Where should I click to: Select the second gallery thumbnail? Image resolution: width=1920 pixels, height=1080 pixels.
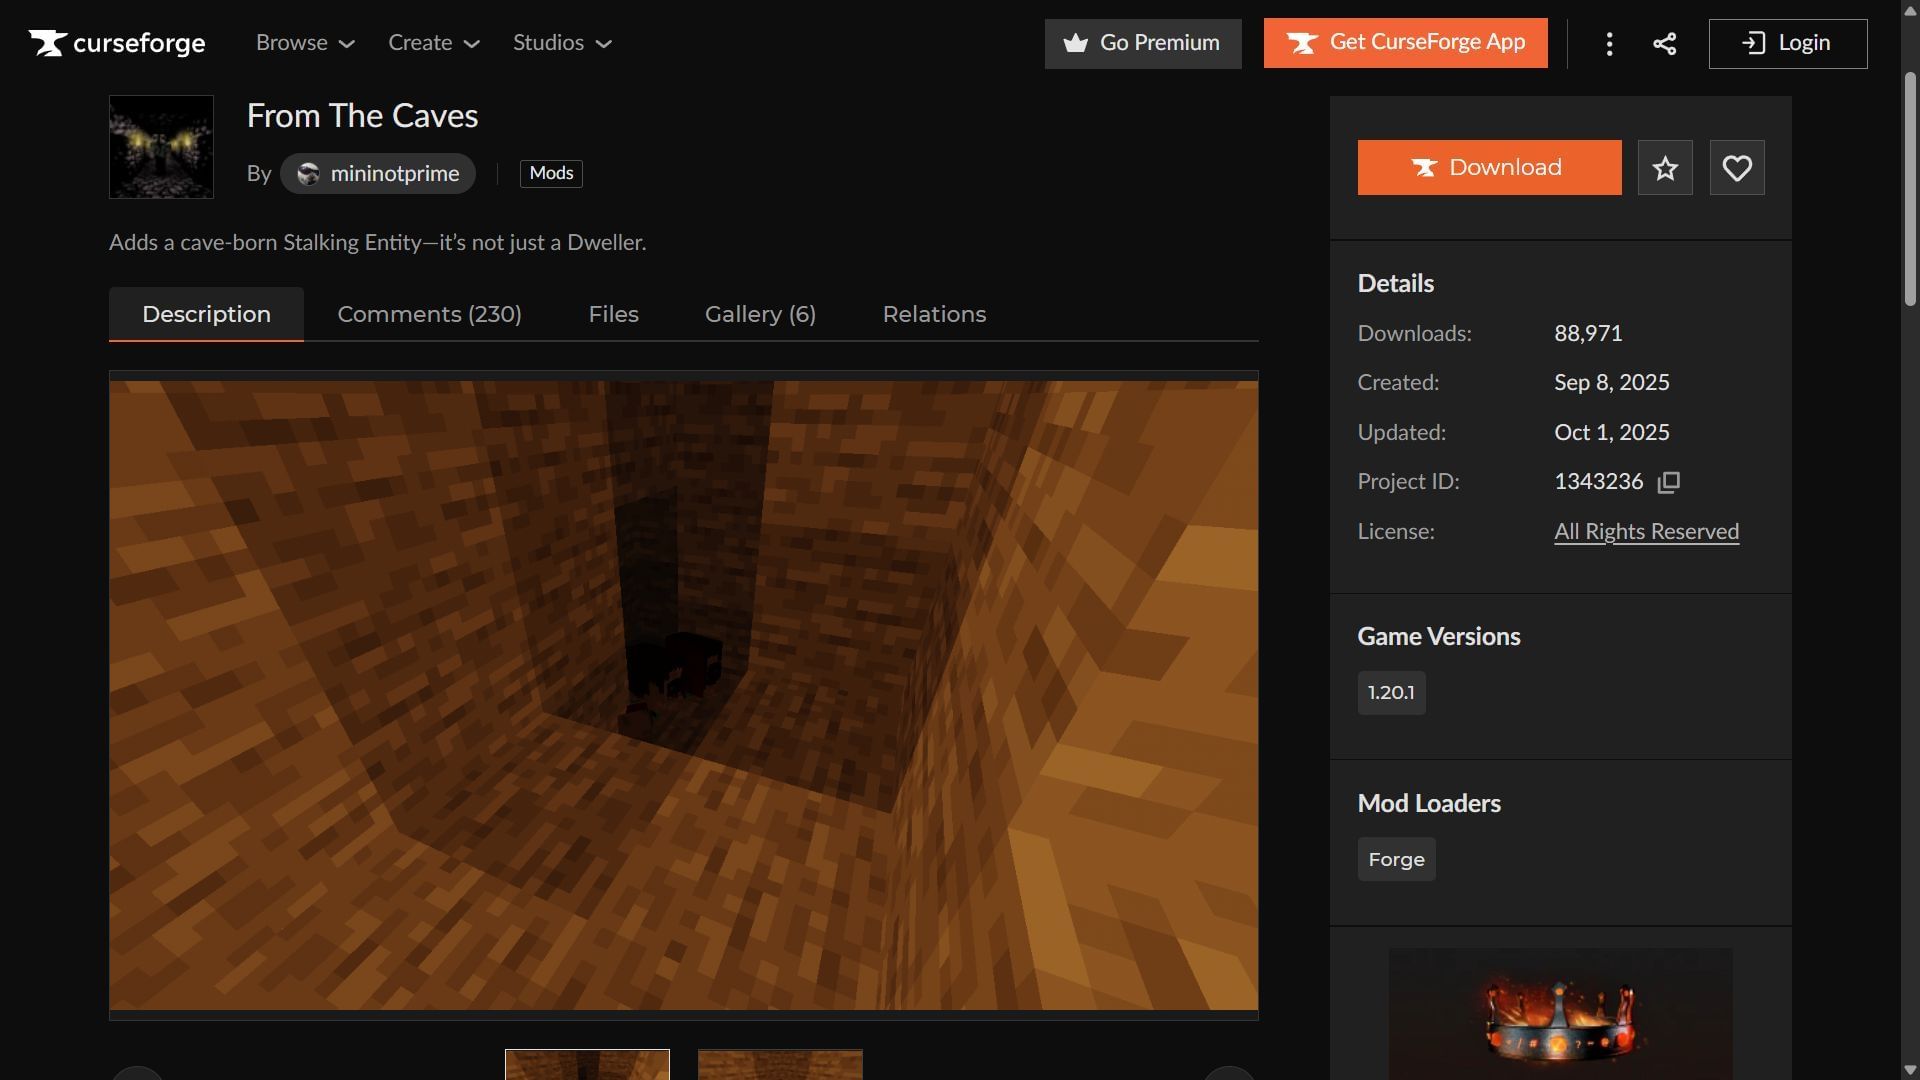coord(780,1064)
